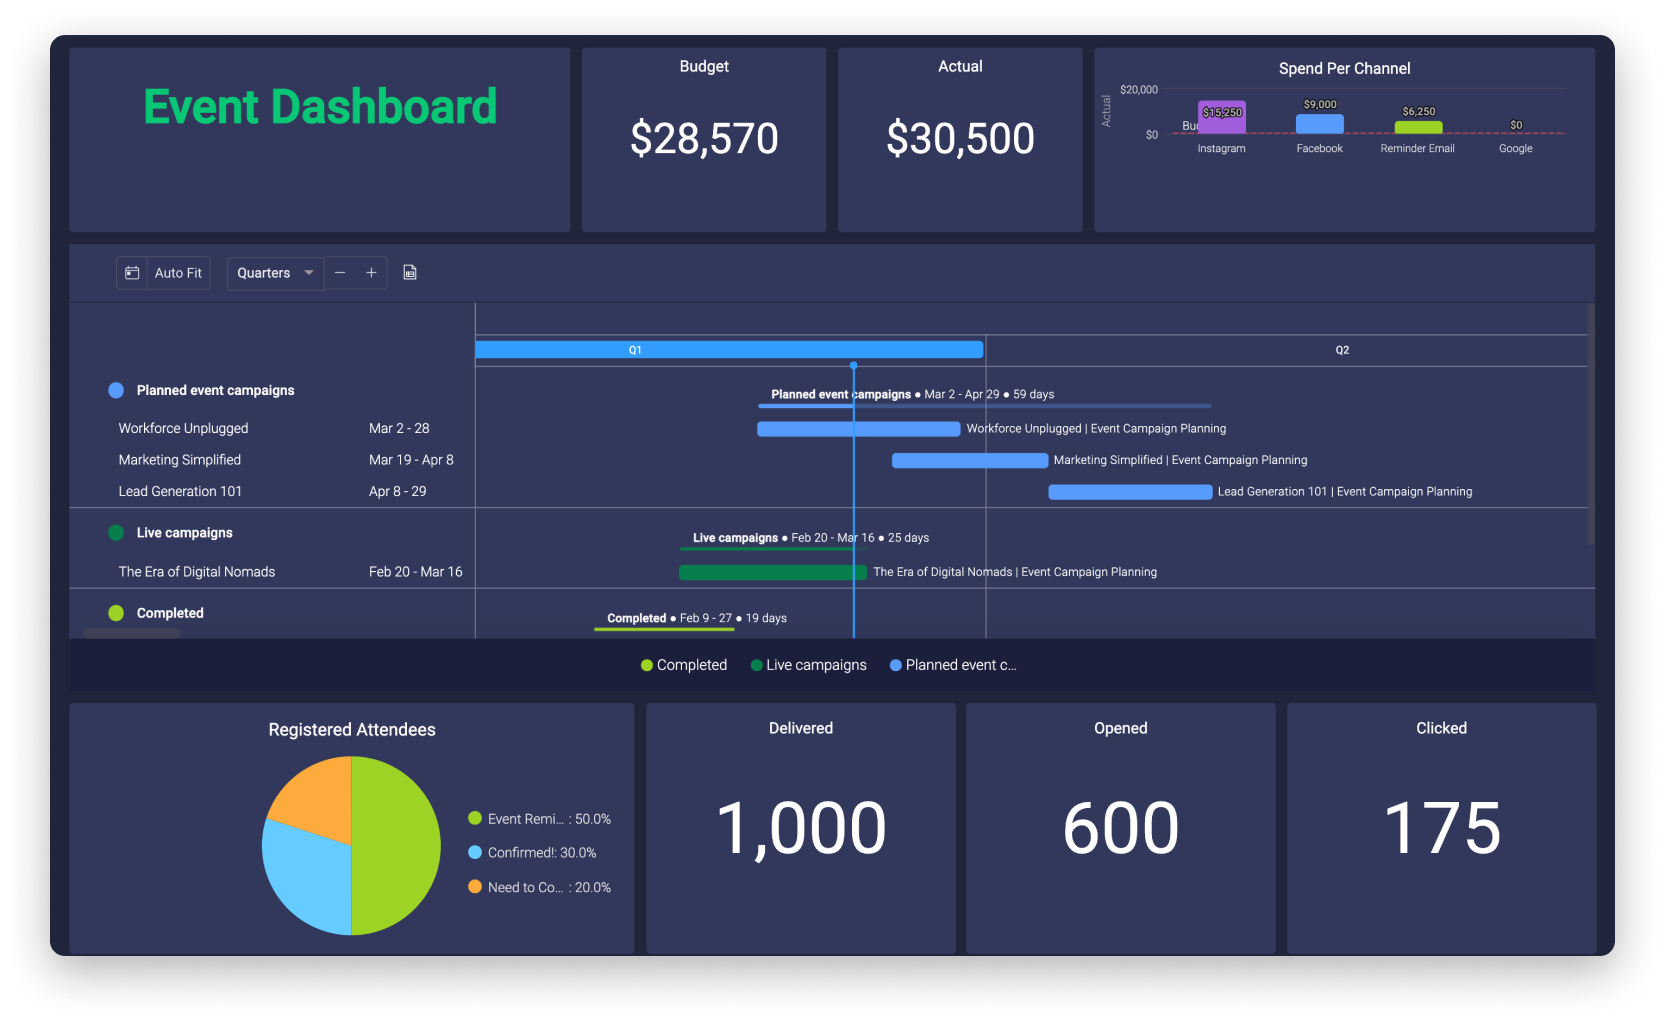Image resolution: width=1665 pixels, height=1021 pixels.
Task: Click the today marker line handle
Action: [853, 366]
